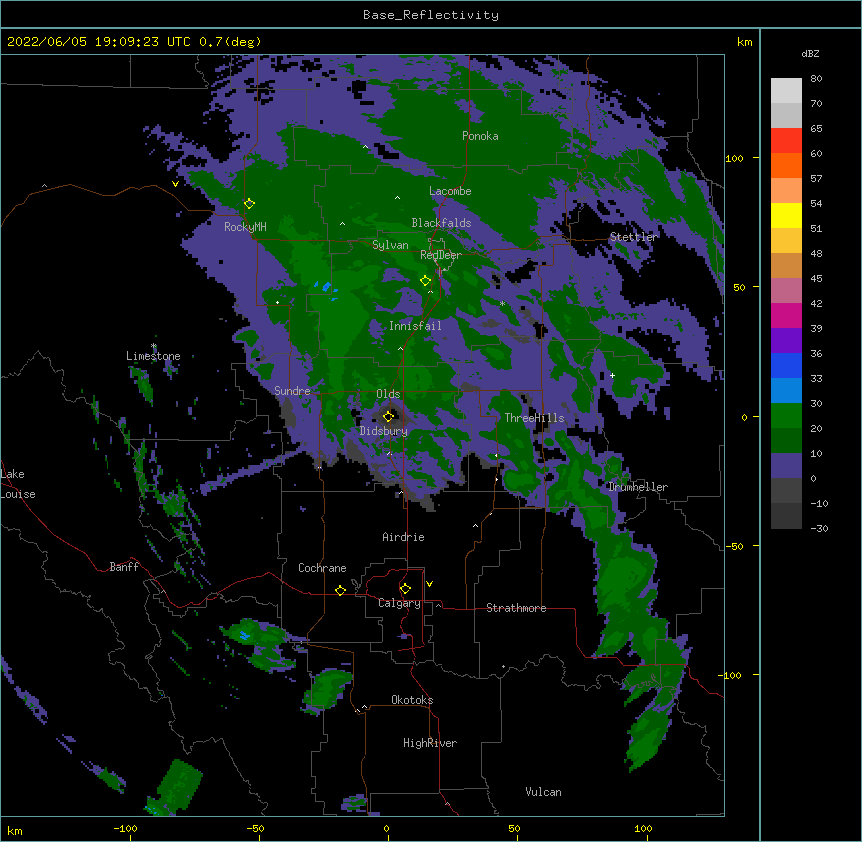Click the blue 33-36 dBZ legend swatch

[786, 365]
